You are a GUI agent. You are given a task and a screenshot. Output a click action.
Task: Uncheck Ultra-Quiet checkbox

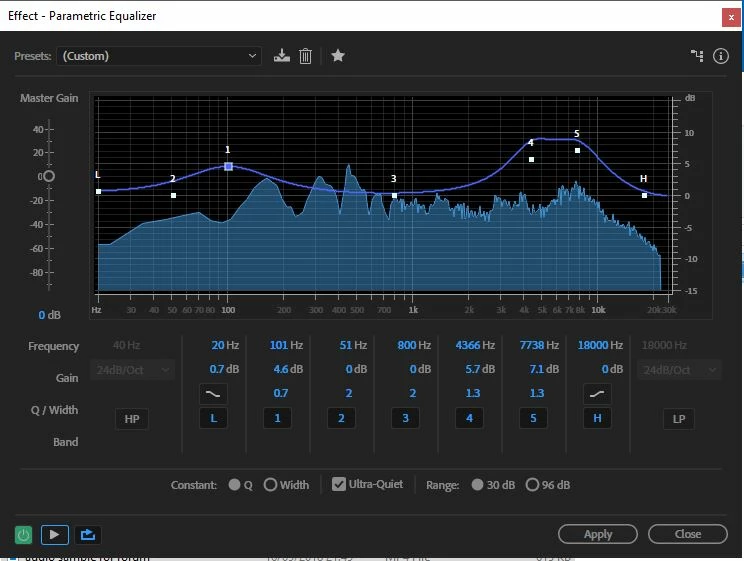click(x=339, y=484)
